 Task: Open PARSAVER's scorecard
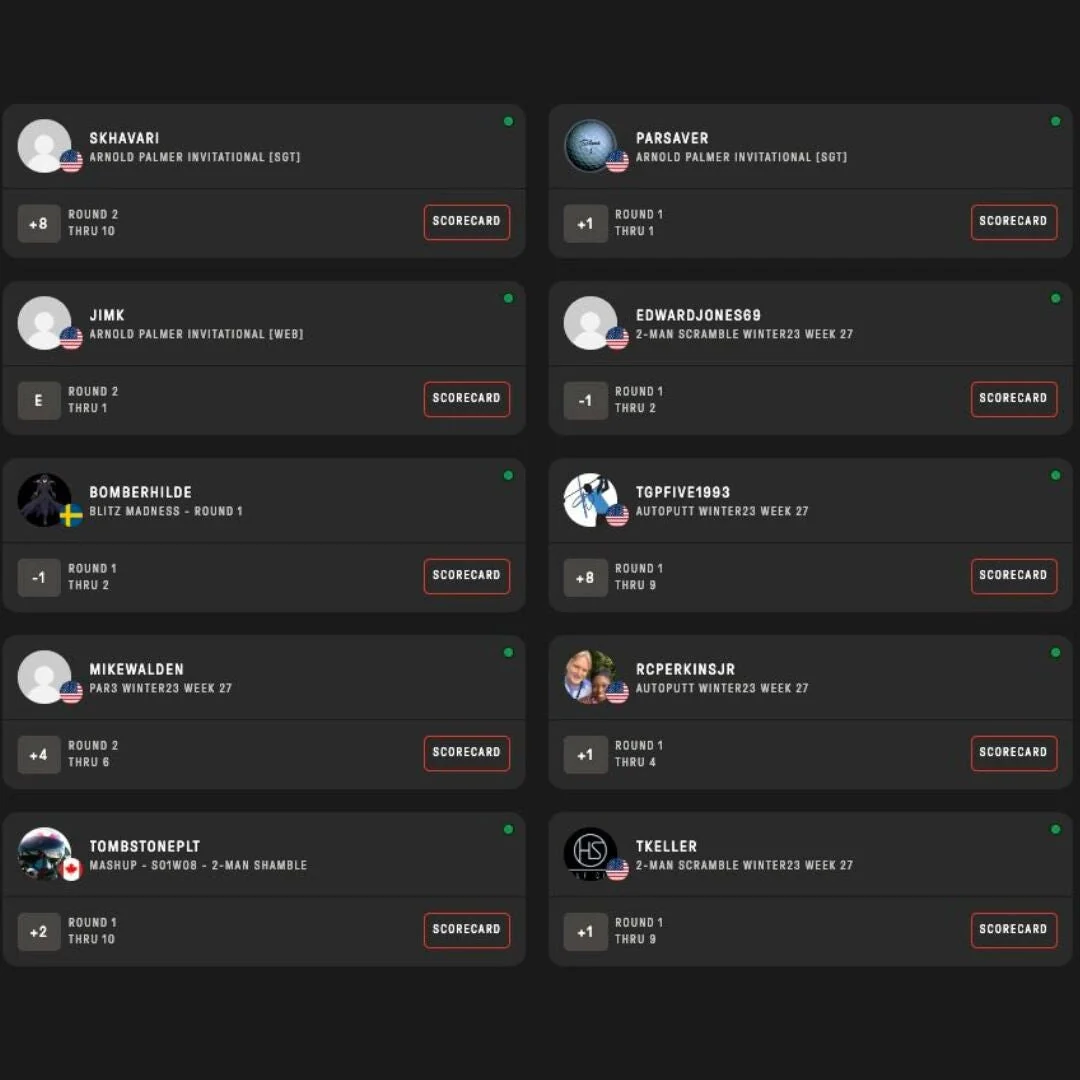click(1013, 222)
